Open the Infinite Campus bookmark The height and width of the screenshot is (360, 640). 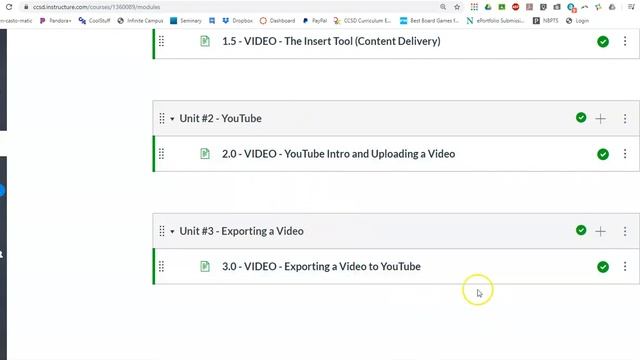point(140,20)
